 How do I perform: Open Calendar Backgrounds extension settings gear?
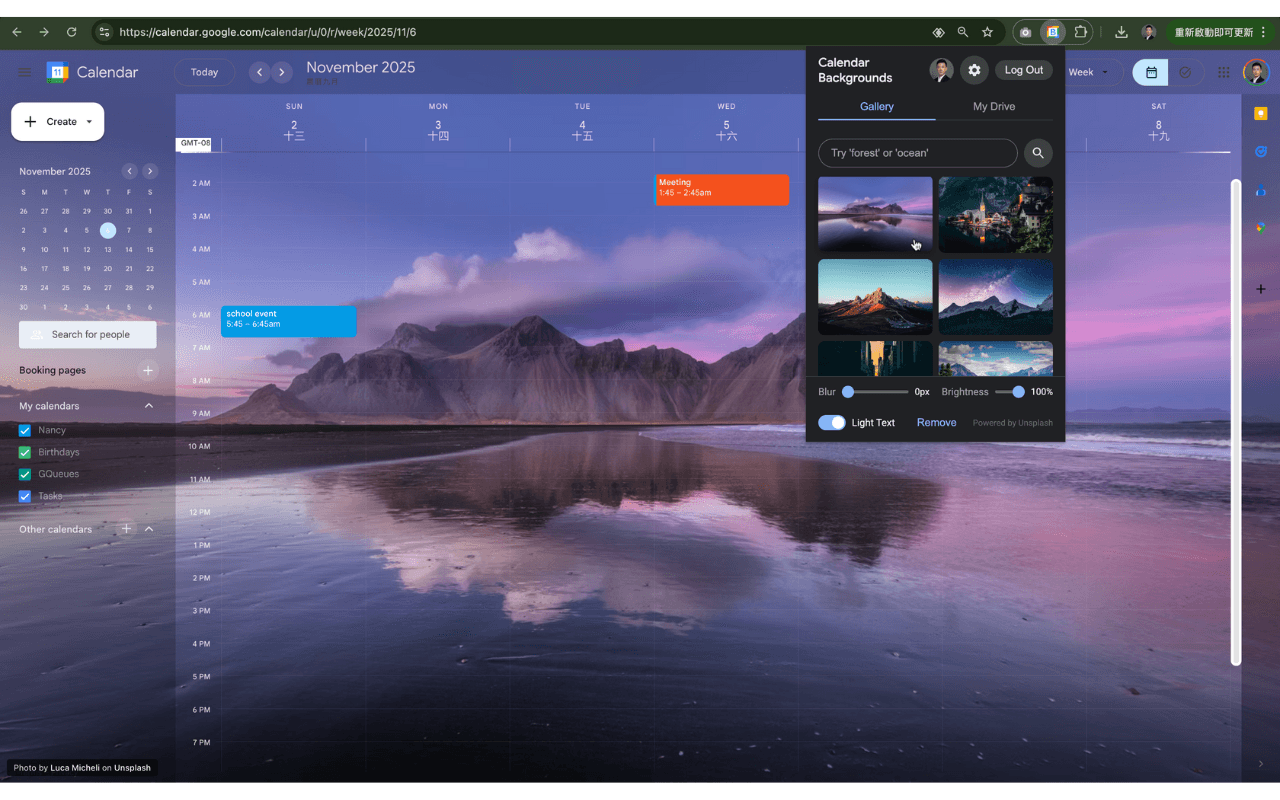[974, 70]
